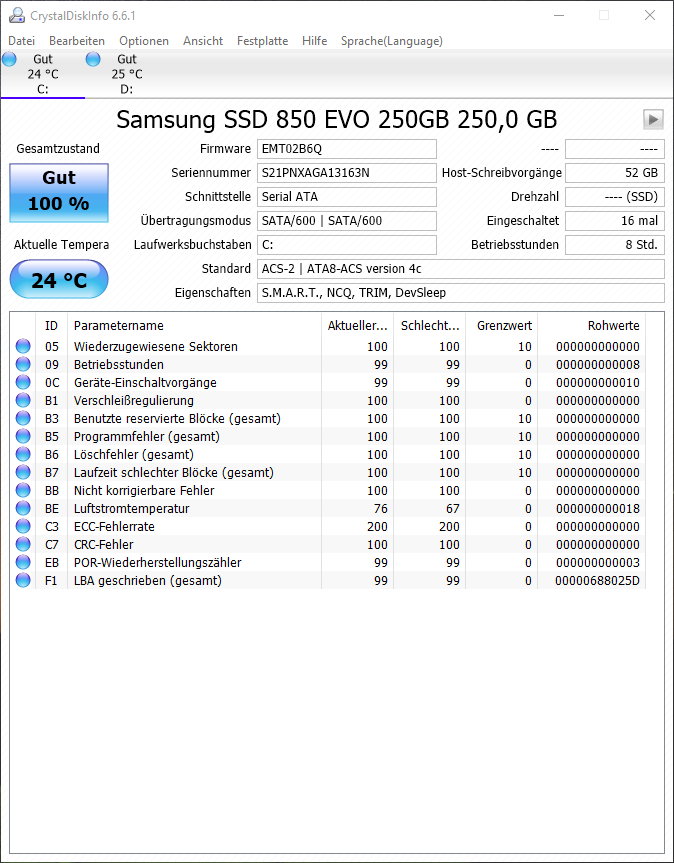Select the ECC-Fehlerrate parameter name
This screenshot has width=674, height=863.
(114, 526)
